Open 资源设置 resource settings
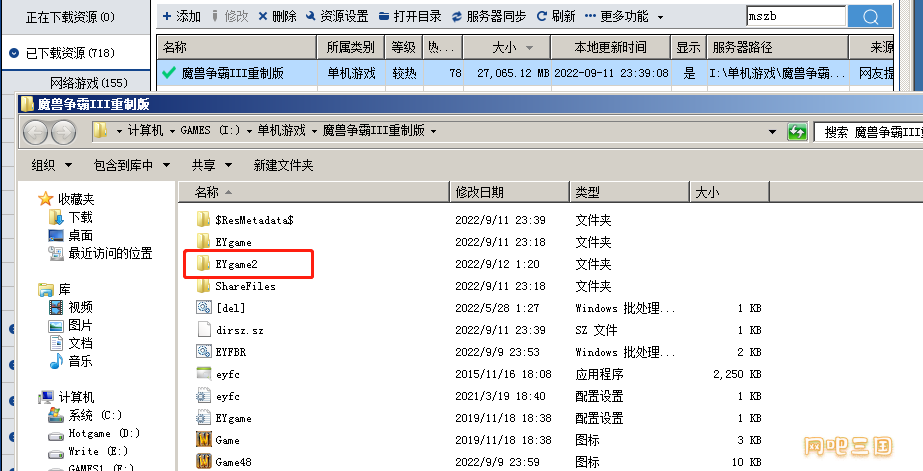Image resolution: width=923 pixels, height=471 pixels. 337,16
